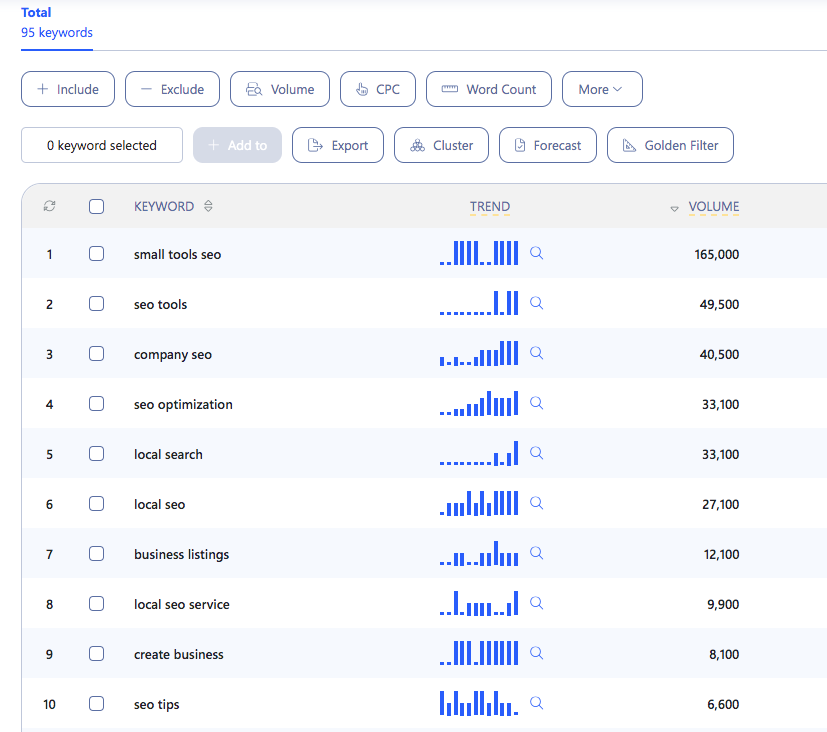827x732 pixels.
Task: Click volume value 9,900
Action: (x=723, y=604)
